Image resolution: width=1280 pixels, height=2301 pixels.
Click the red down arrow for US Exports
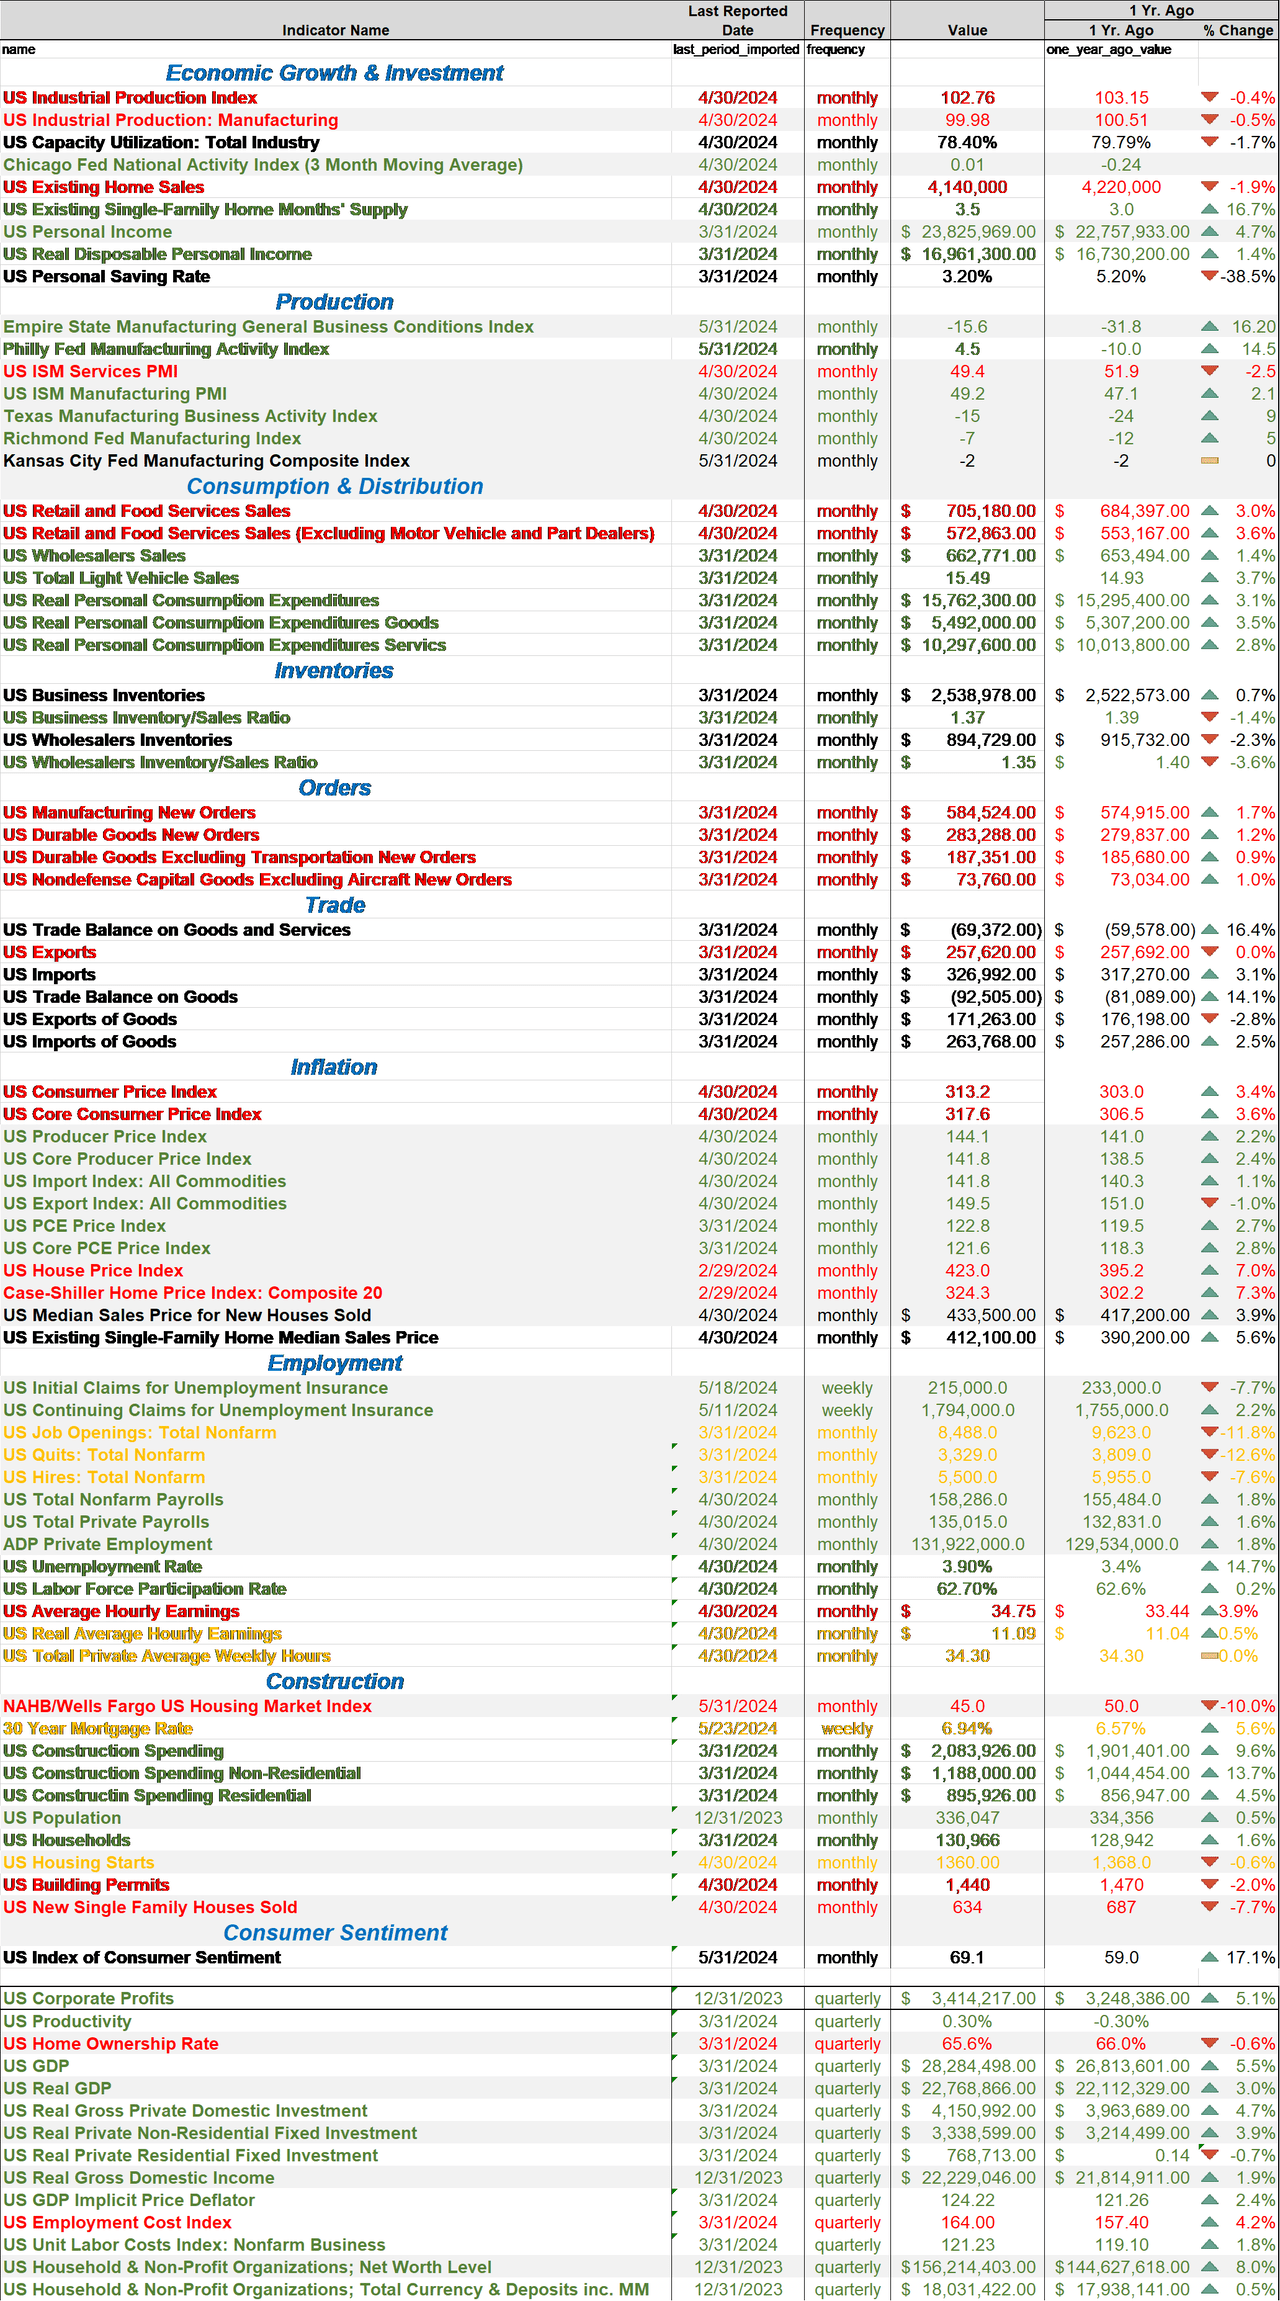point(1210,951)
